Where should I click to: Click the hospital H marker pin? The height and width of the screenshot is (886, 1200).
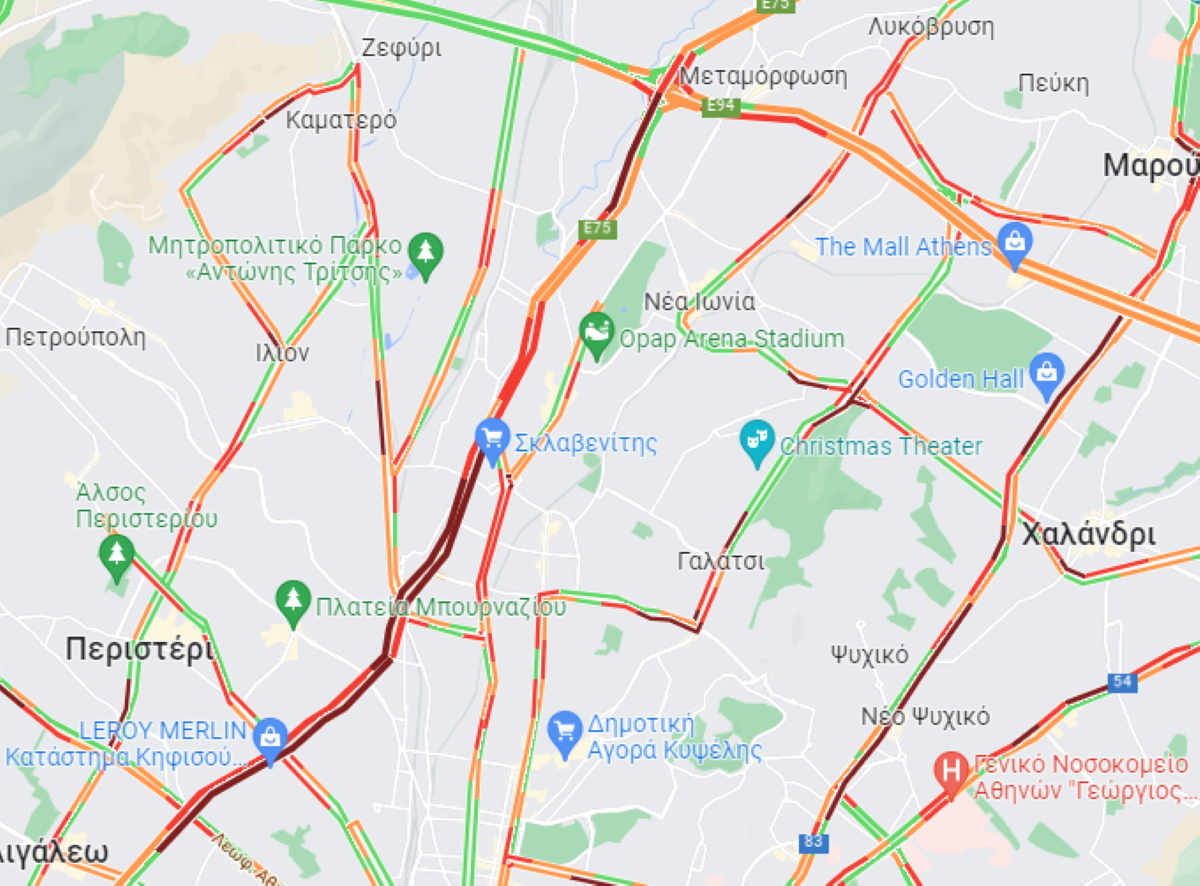(951, 773)
